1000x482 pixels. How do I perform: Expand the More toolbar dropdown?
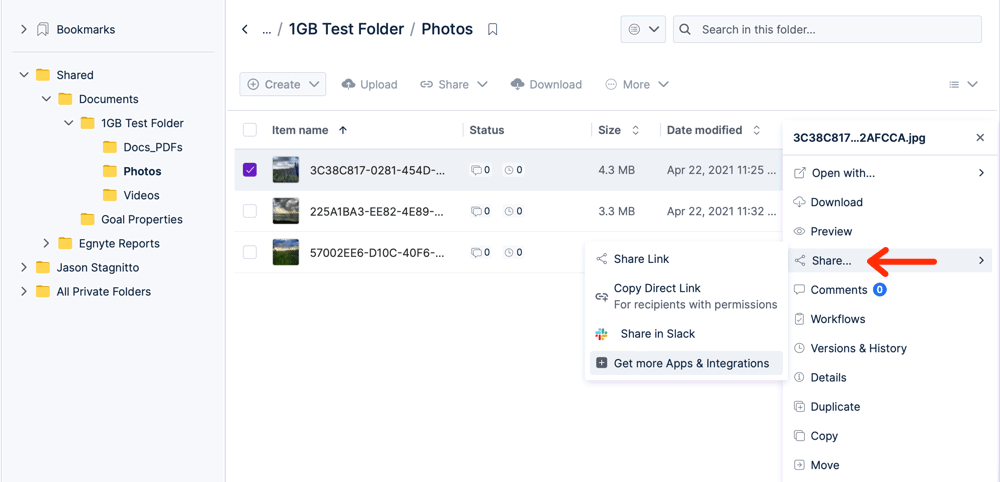pyautogui.click(x=636, y=84)
